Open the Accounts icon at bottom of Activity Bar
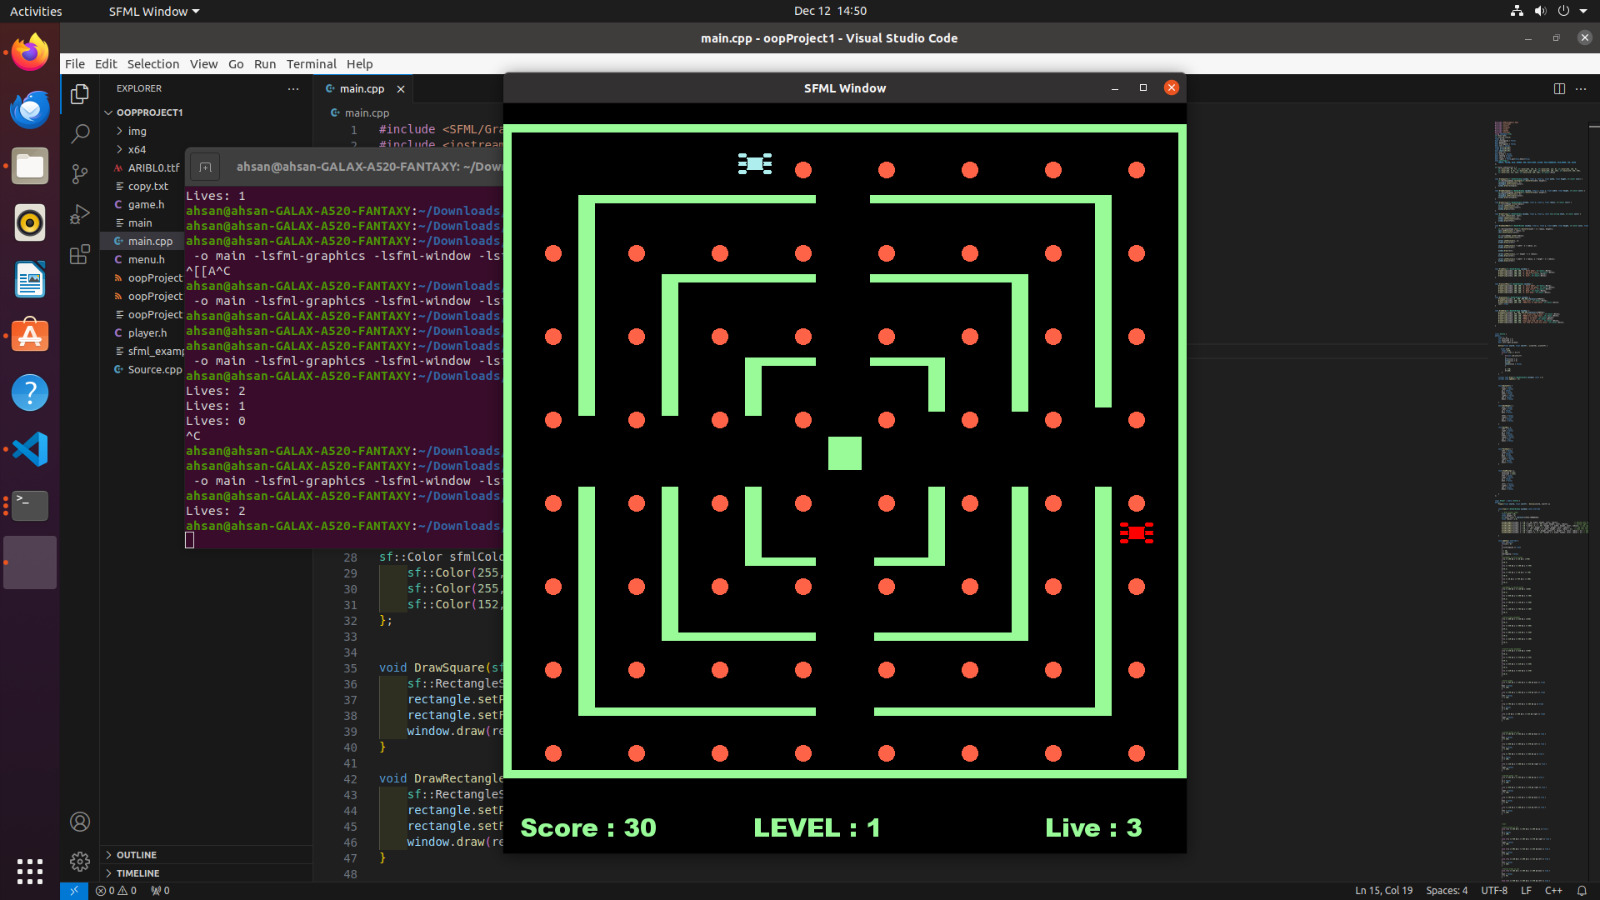The width and height of the screenshot is (1600, 900). 80,821
